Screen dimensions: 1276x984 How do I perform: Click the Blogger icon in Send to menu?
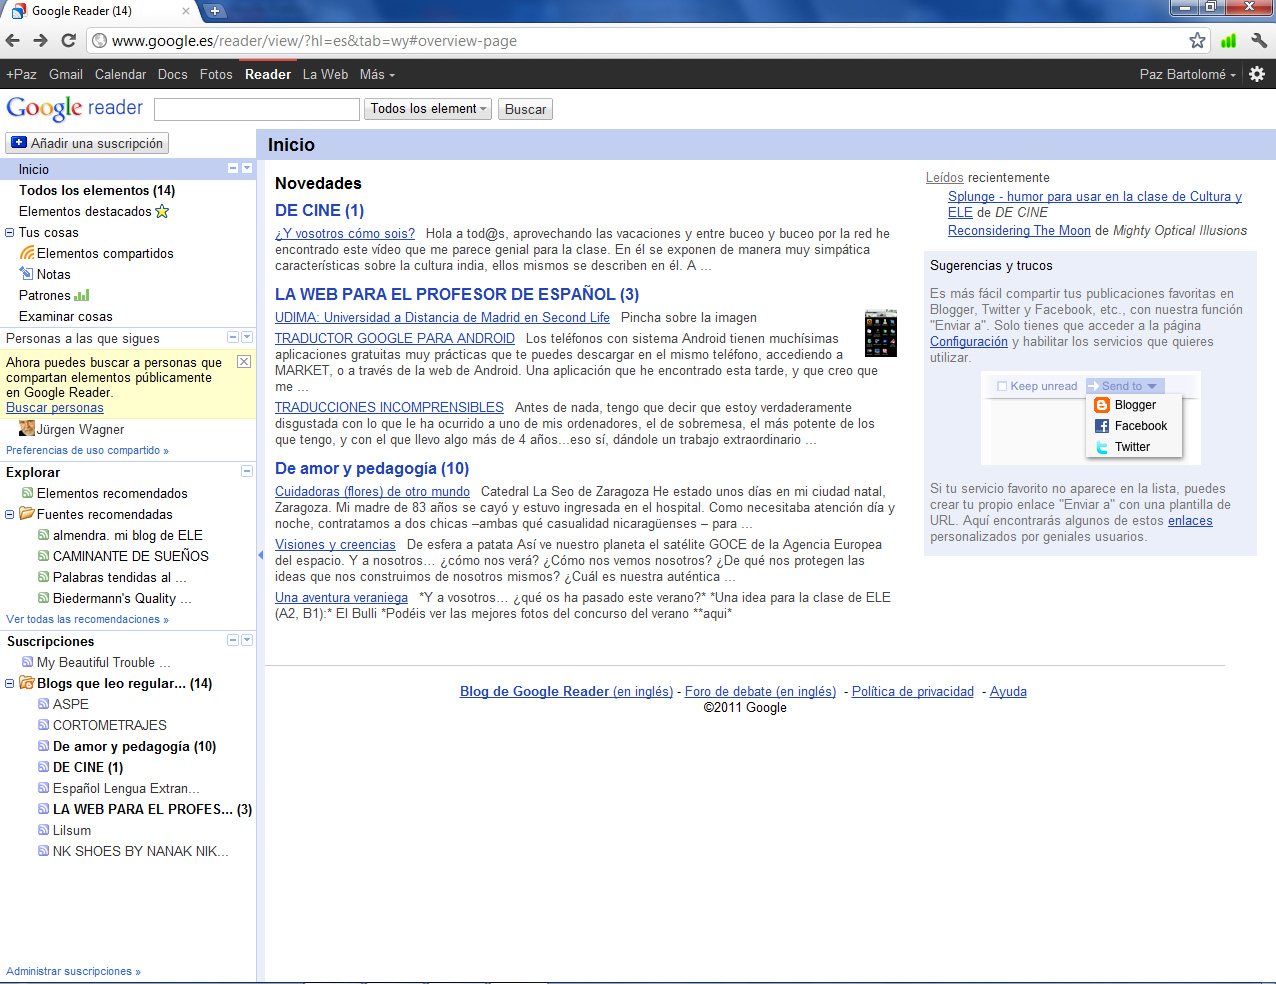1102,405
